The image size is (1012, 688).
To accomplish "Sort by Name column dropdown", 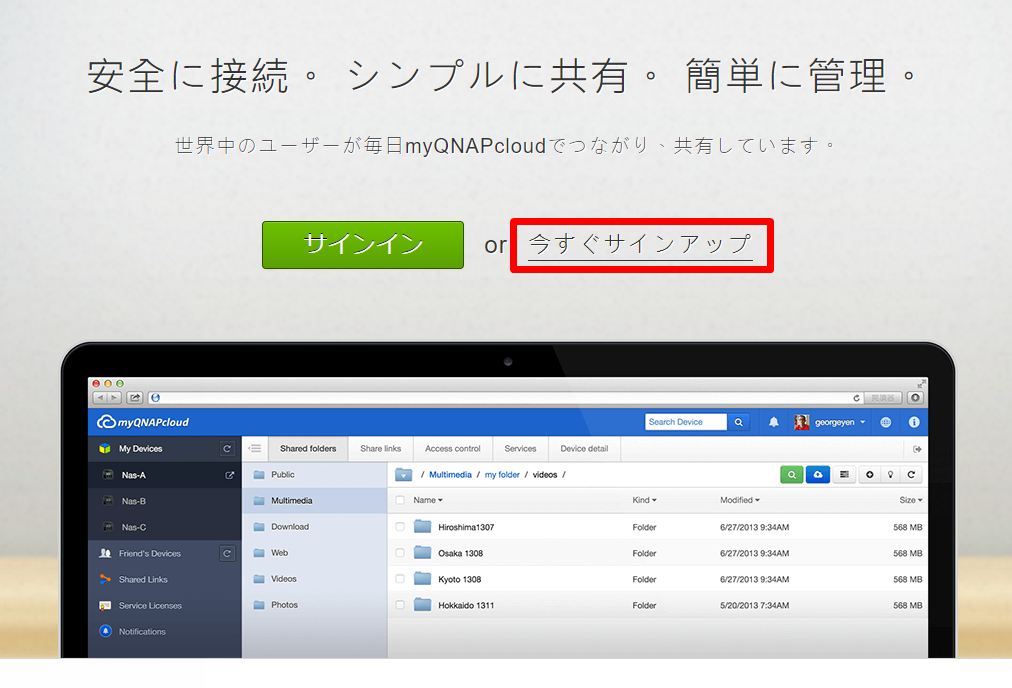I will [x=428, y=500].
